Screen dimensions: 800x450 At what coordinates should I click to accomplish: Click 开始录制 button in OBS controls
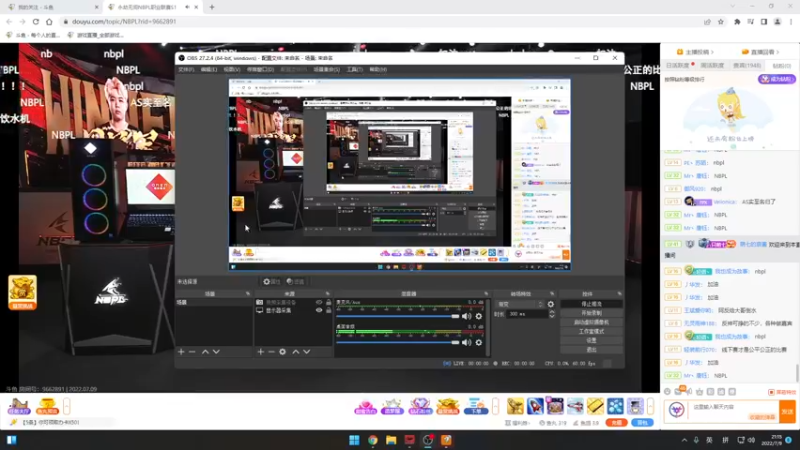pyautogui.click(x=591, y=313)
